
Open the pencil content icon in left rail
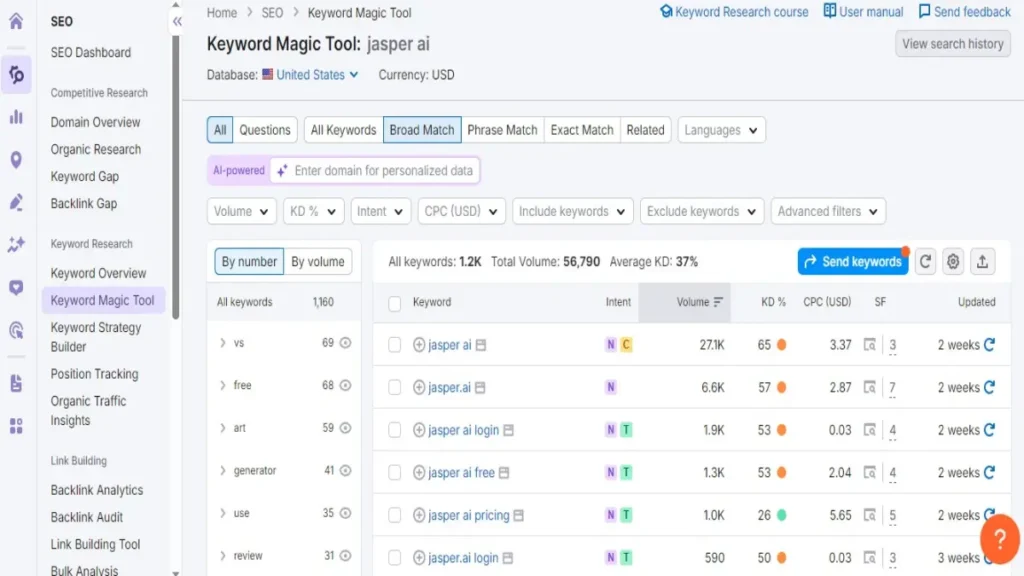(16, 202)
